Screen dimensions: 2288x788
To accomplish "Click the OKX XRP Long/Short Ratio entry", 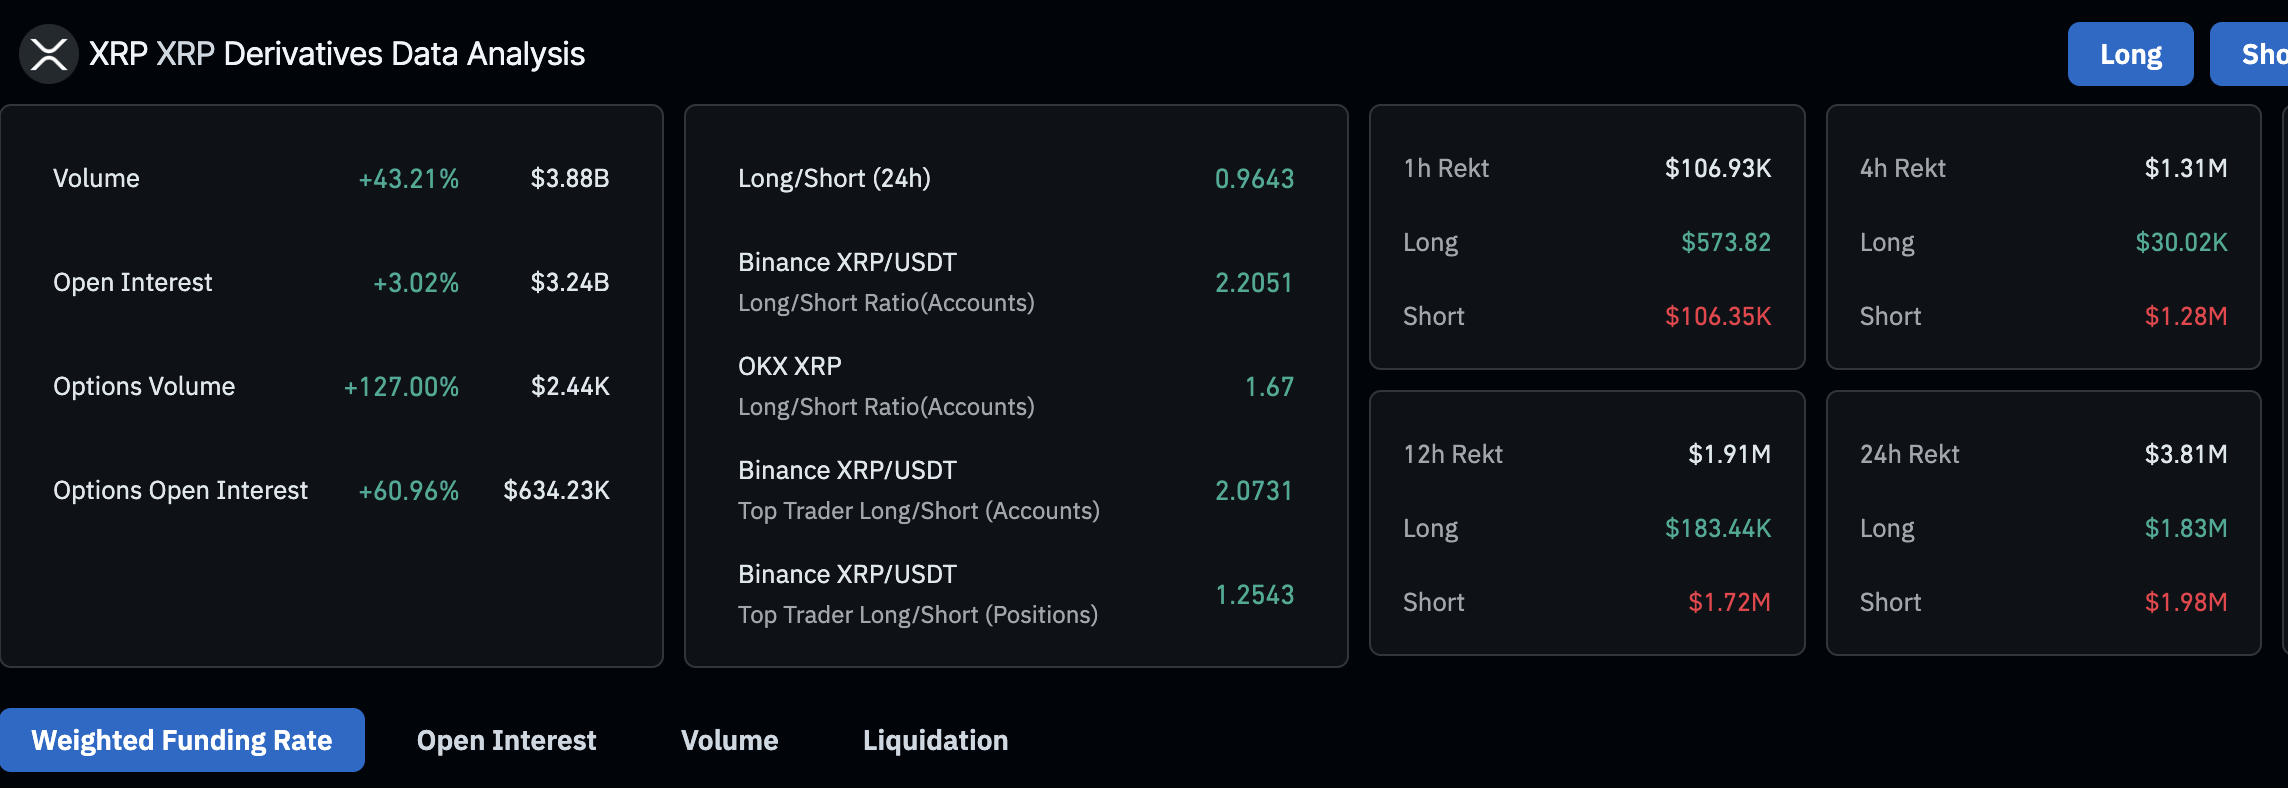I will [x=885, y=386].
